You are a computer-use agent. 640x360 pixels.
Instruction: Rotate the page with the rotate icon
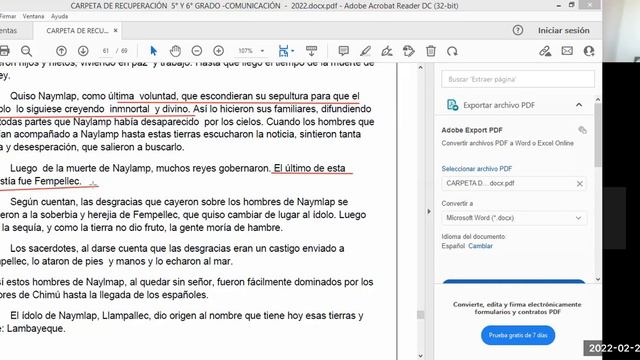click(452, 51)
